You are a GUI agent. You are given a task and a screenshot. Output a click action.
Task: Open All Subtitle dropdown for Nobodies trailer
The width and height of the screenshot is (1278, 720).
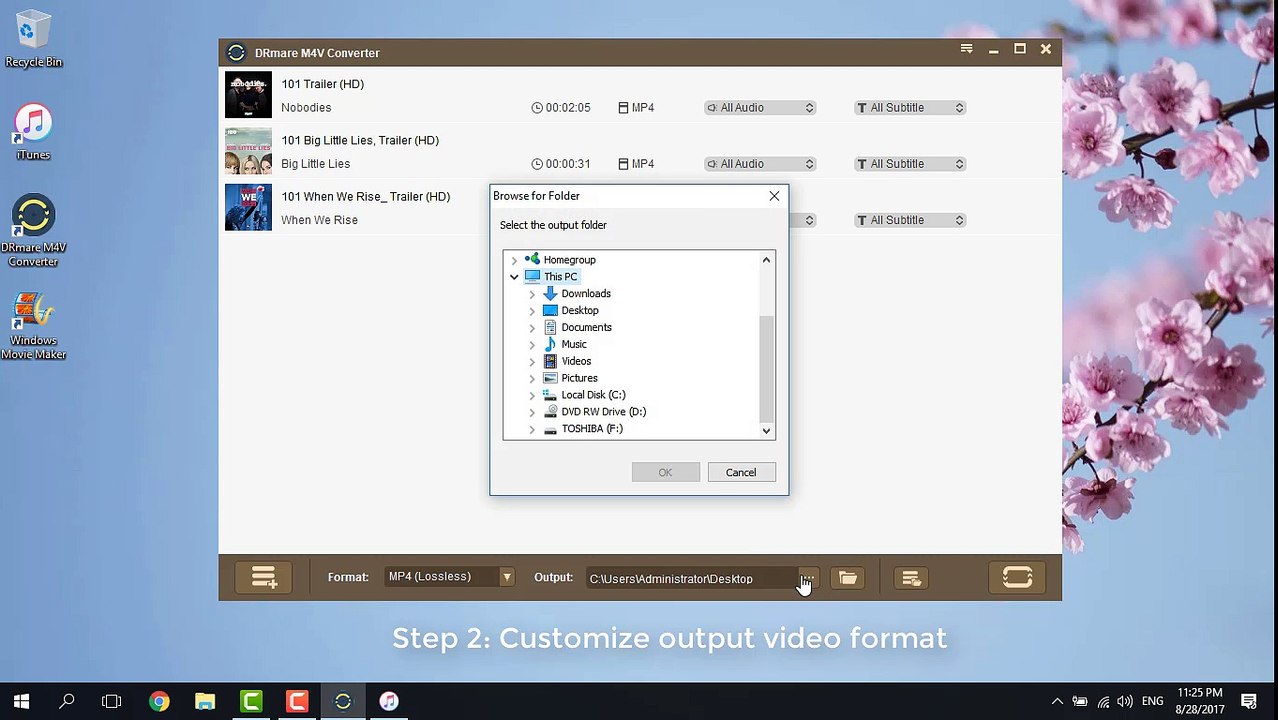pyautogui.click(x=910, y=107)
